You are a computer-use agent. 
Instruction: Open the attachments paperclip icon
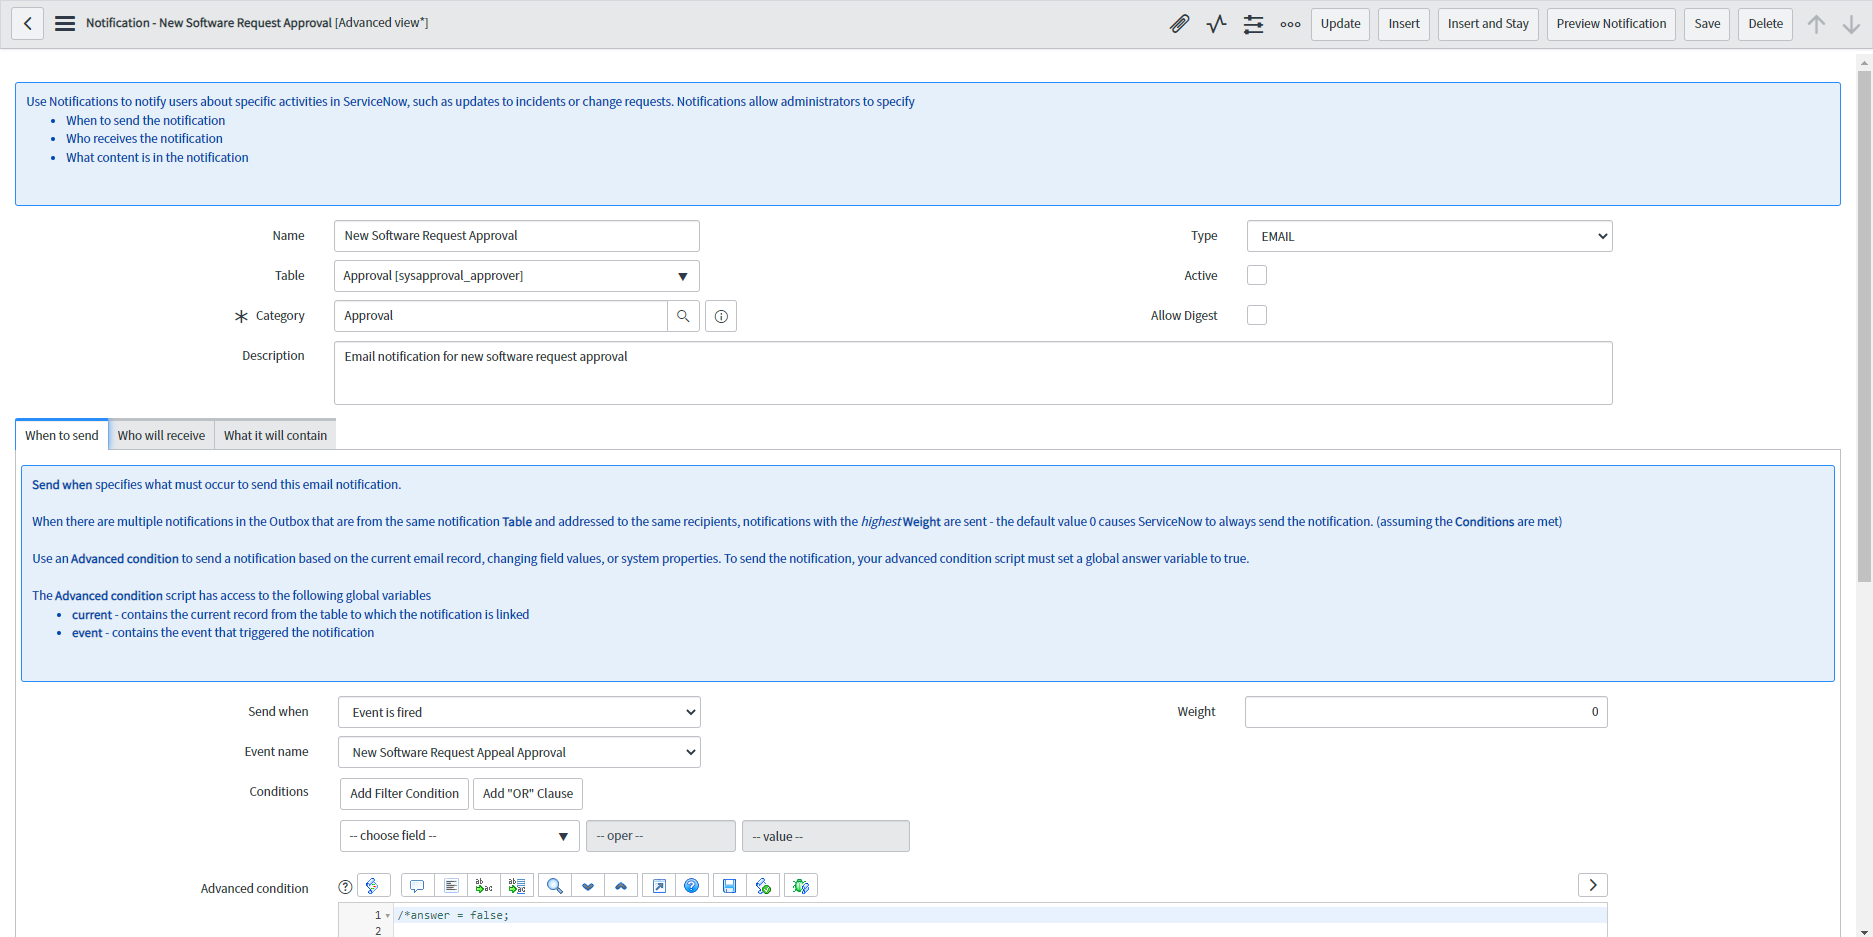coord(1179,24)
